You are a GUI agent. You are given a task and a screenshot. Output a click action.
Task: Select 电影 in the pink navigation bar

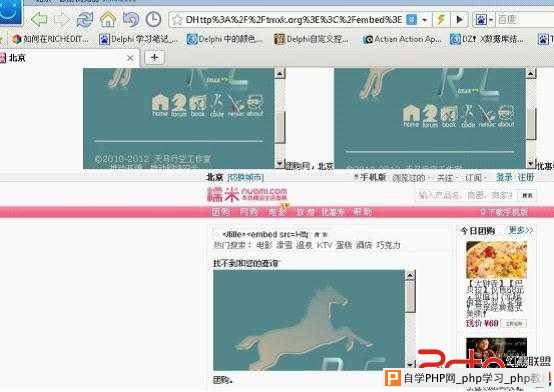[x=277, y=212]
